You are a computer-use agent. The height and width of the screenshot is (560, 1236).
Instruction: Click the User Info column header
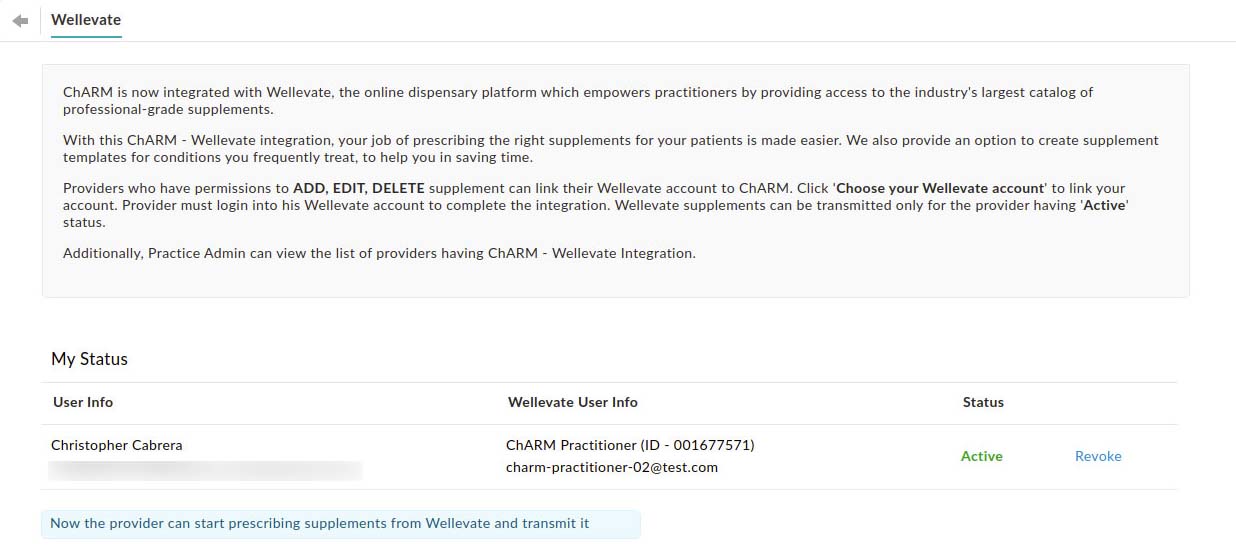tap(83, 402)
